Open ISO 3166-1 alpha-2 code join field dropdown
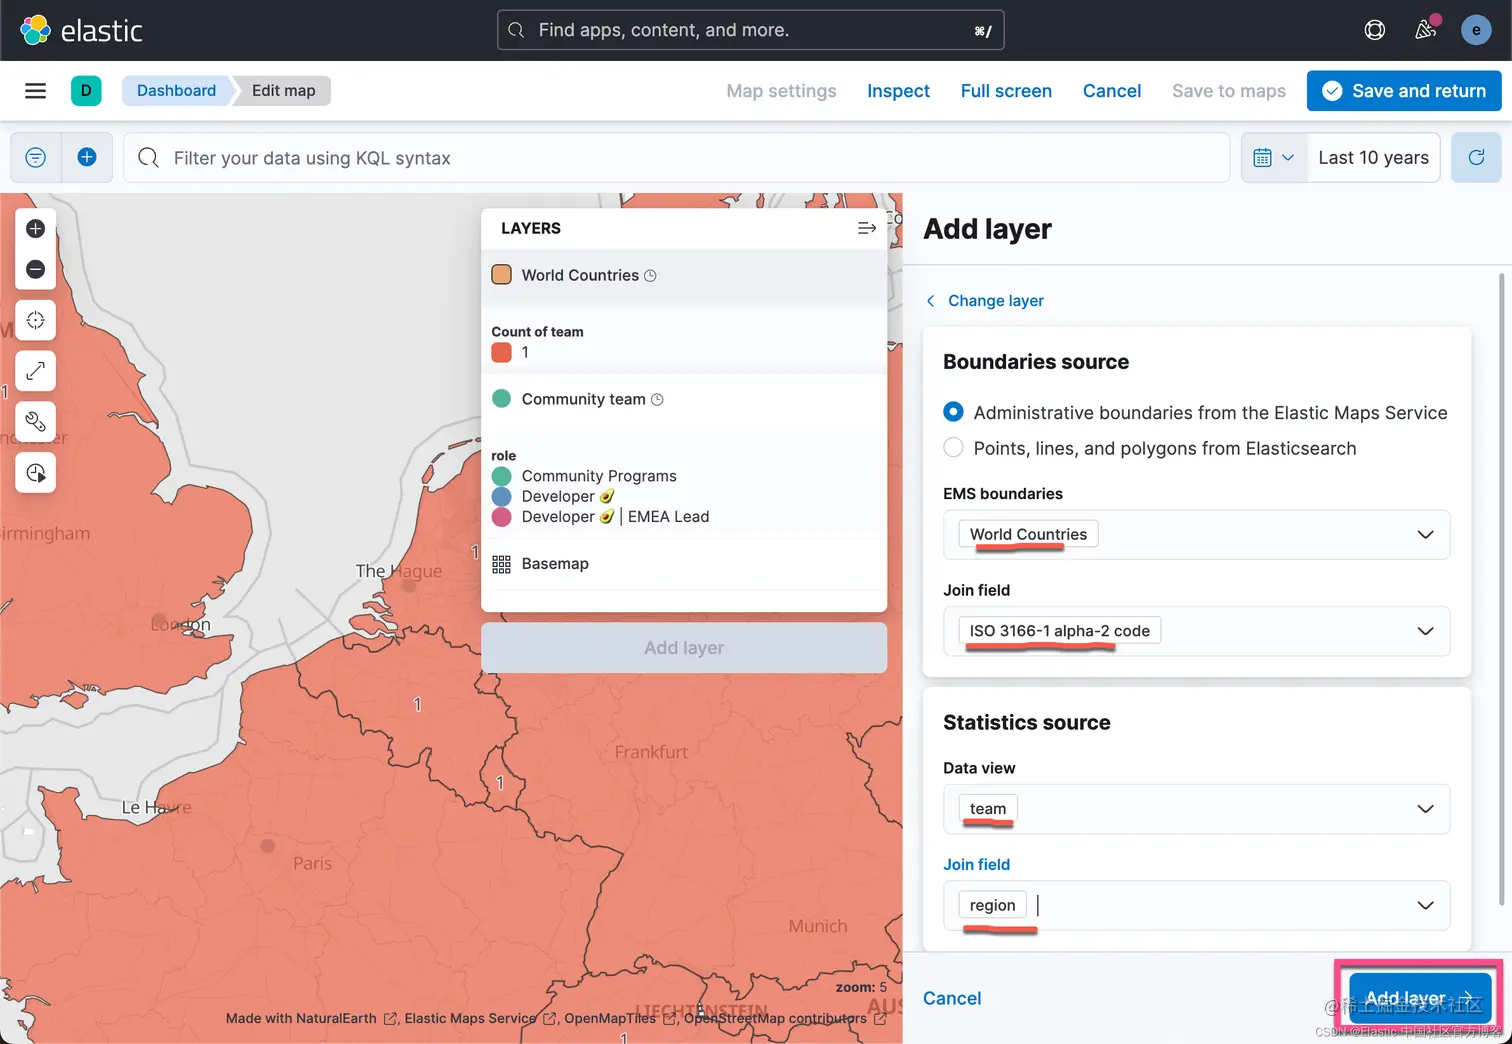The width and height of the screenshot is (1512, 1044). point(1197,631)
